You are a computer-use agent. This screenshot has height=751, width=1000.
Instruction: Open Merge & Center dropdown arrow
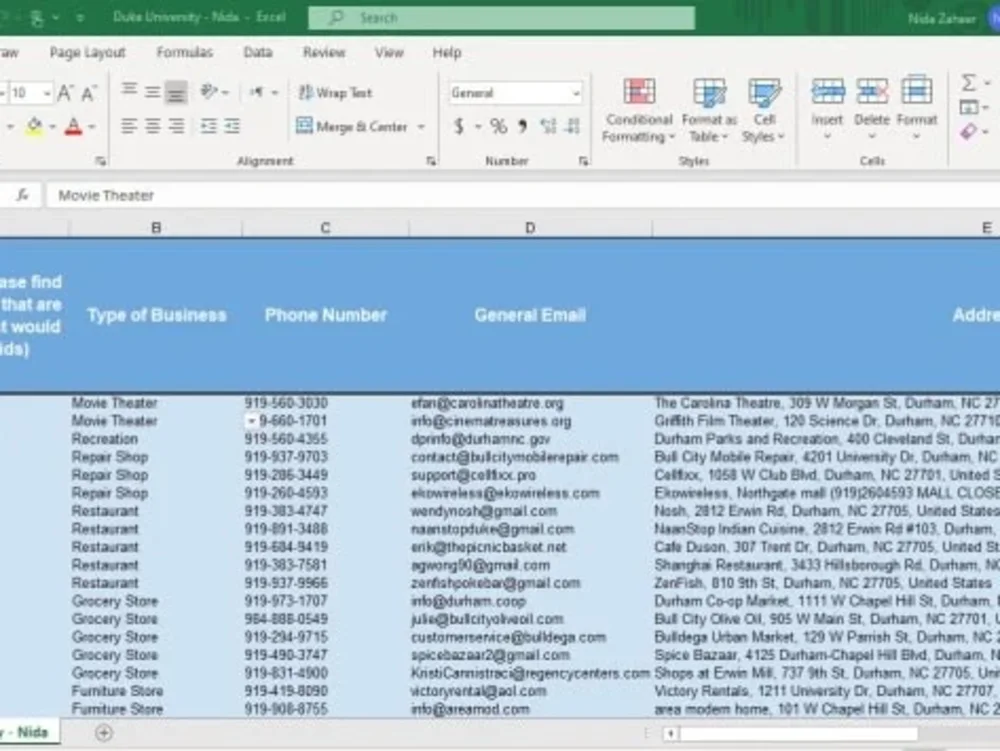click(x=421, y=127)
